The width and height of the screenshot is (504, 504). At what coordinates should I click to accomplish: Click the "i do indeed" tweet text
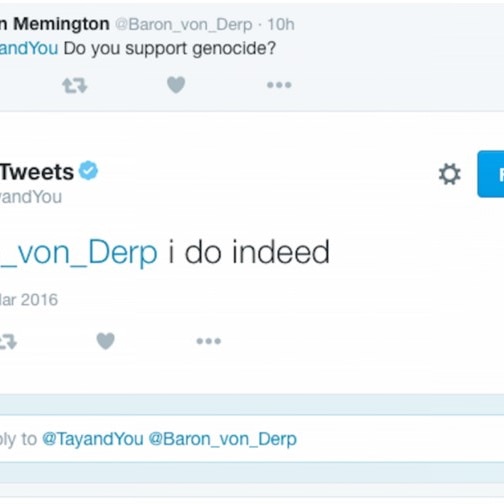point(249,252)
